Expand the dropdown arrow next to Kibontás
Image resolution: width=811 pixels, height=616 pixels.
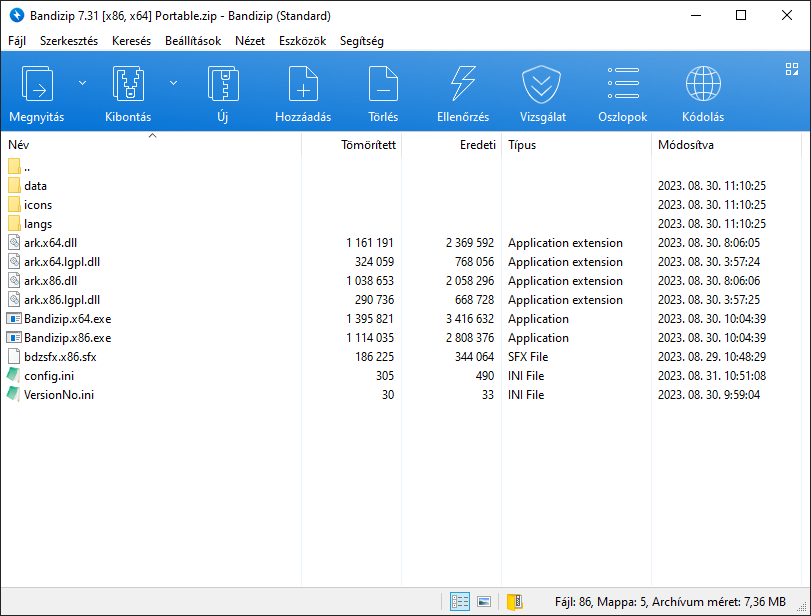[x=173, y=83]
